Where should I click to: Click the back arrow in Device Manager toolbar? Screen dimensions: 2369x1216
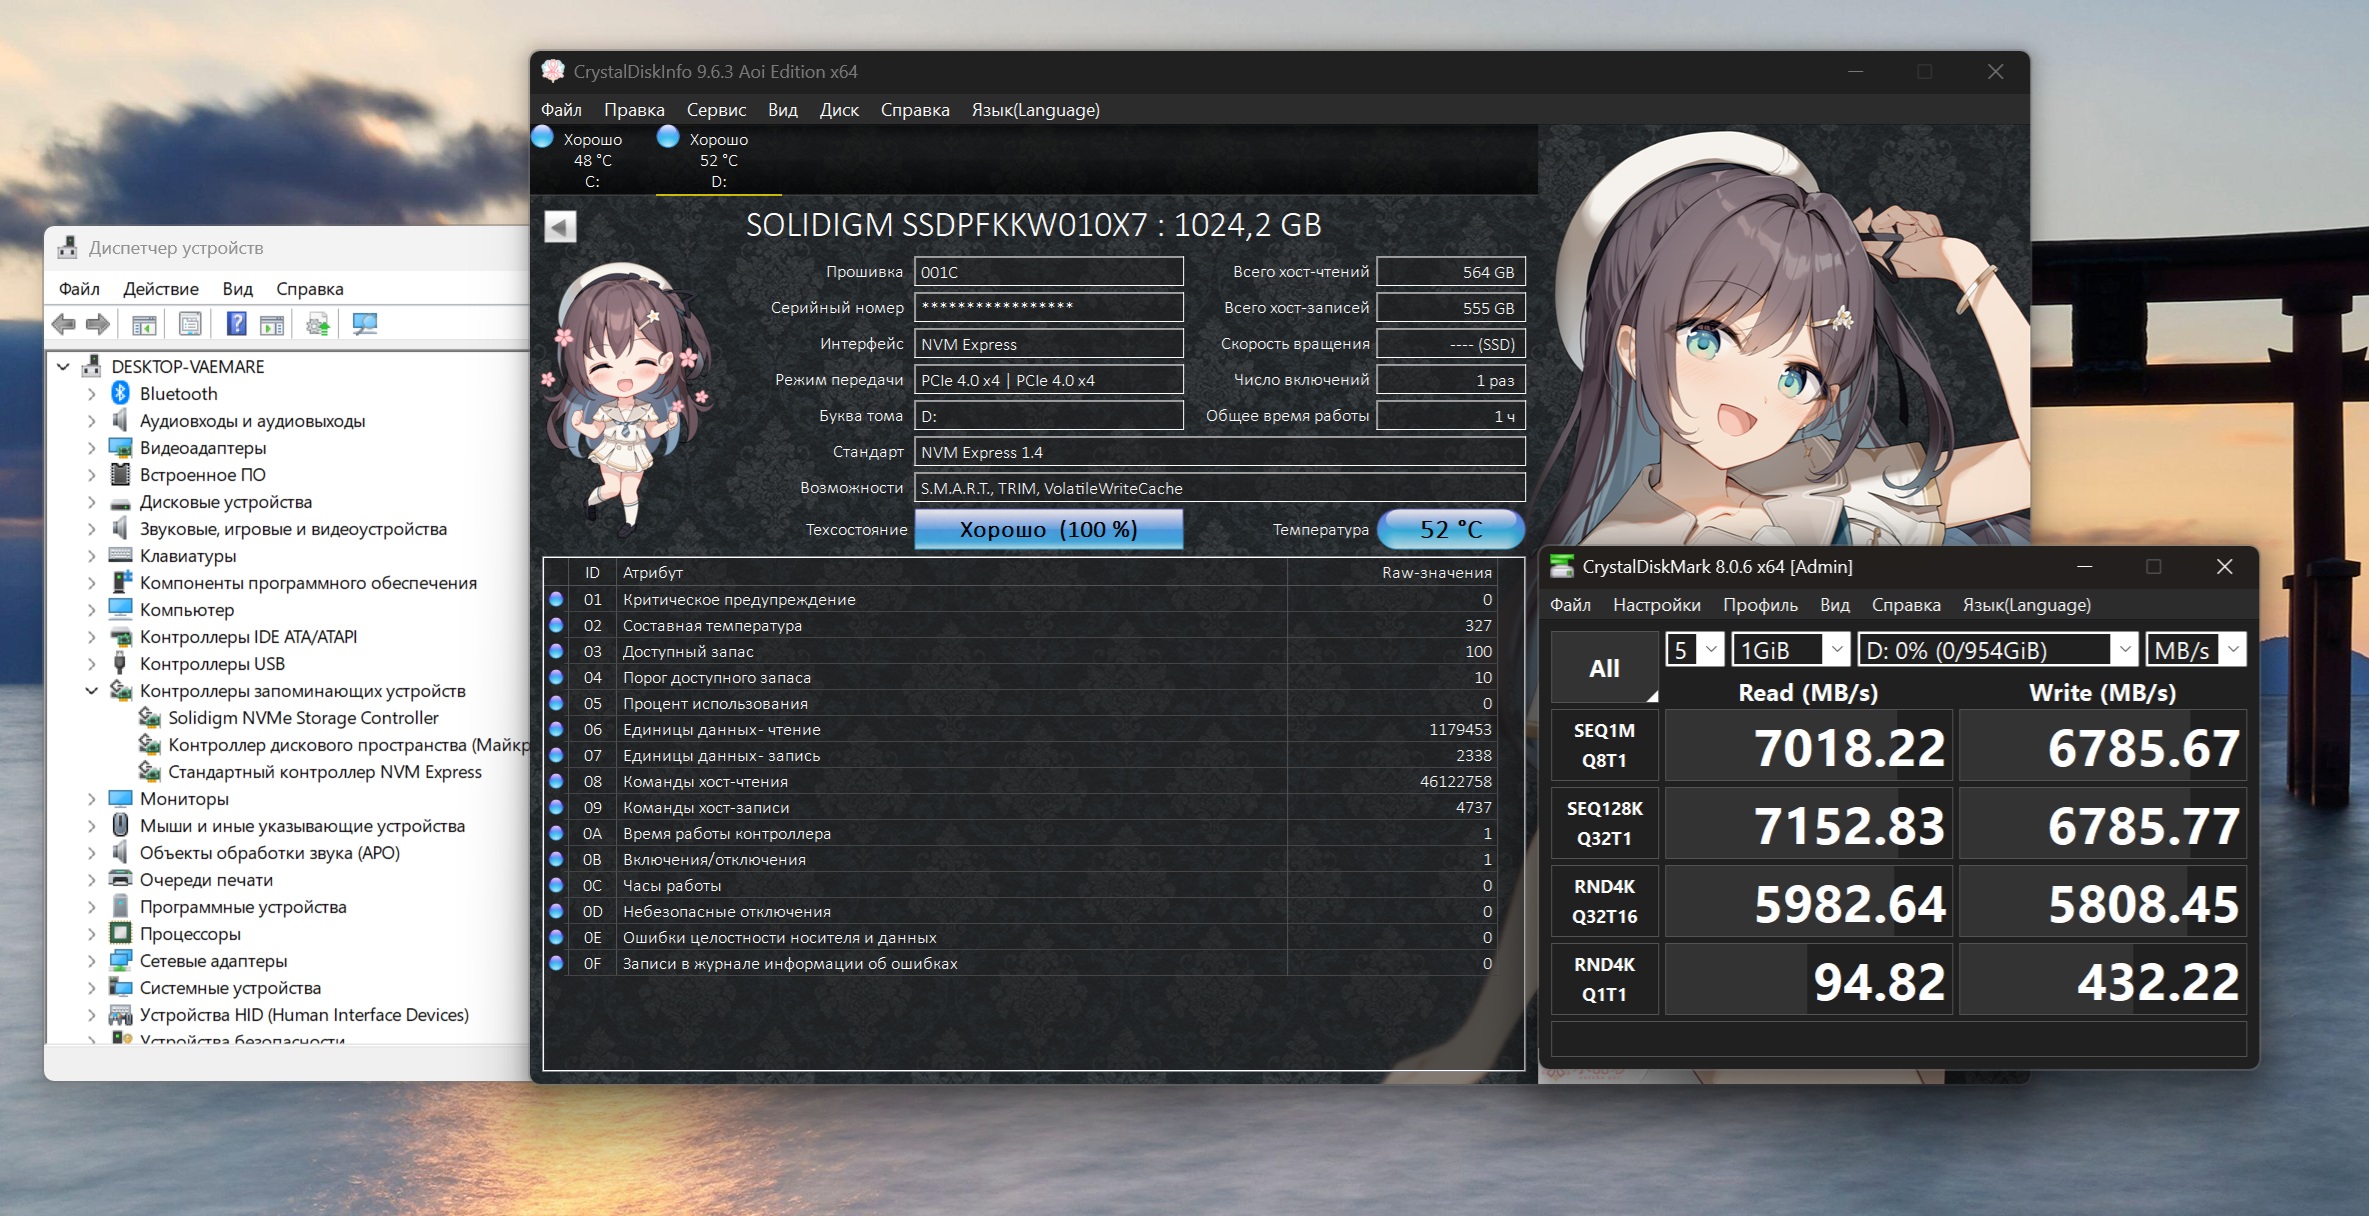tap(64, 324)
